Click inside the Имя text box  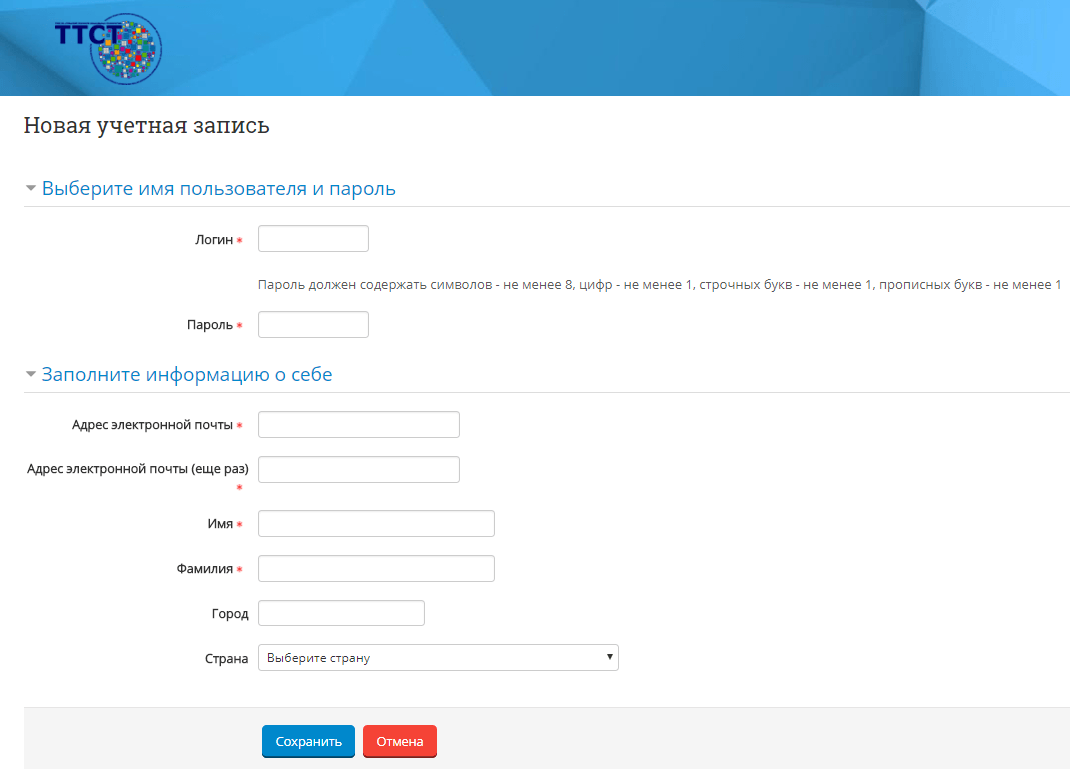point(376,523)
